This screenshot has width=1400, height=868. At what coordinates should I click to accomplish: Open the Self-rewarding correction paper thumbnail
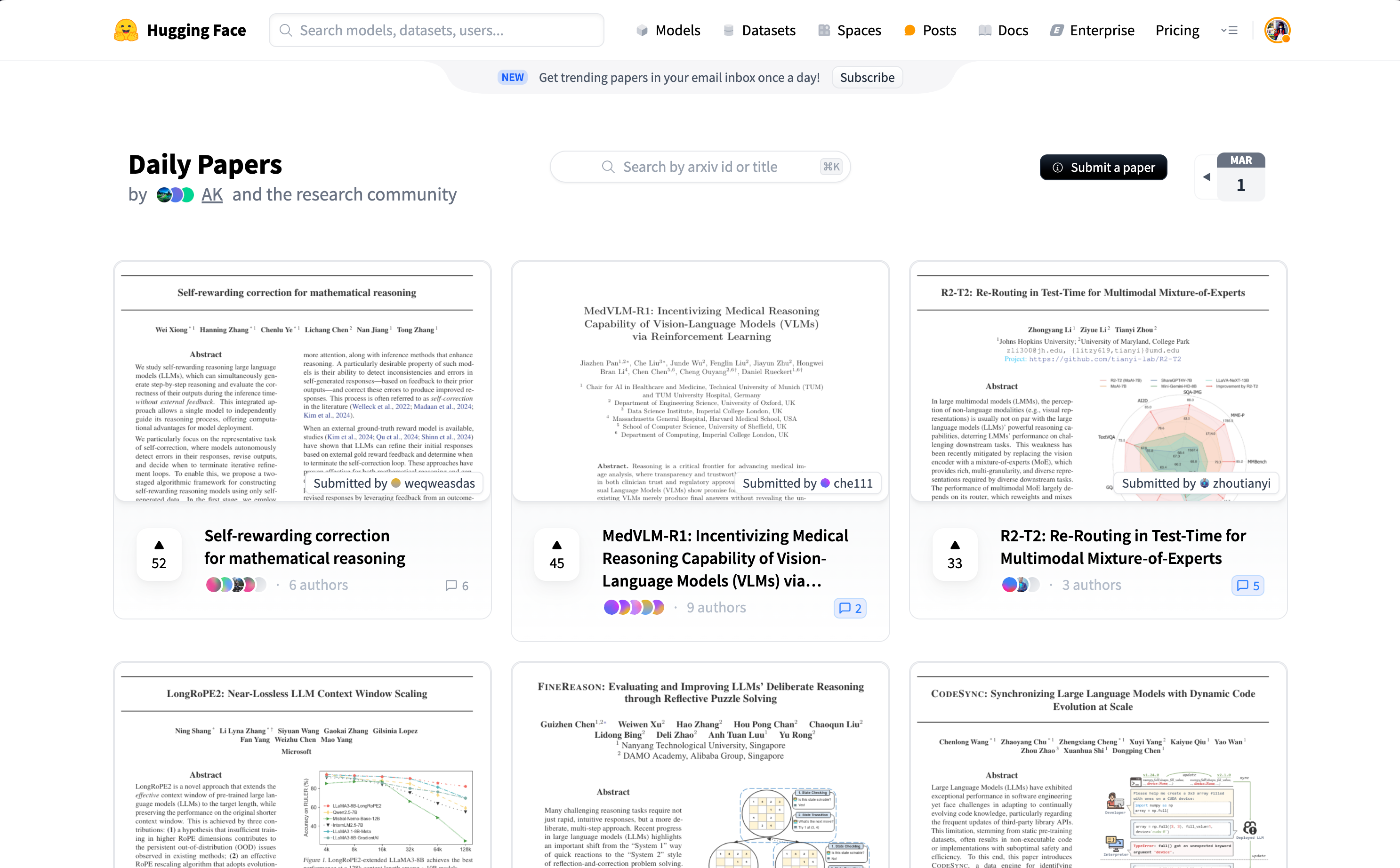click(302, 382)
